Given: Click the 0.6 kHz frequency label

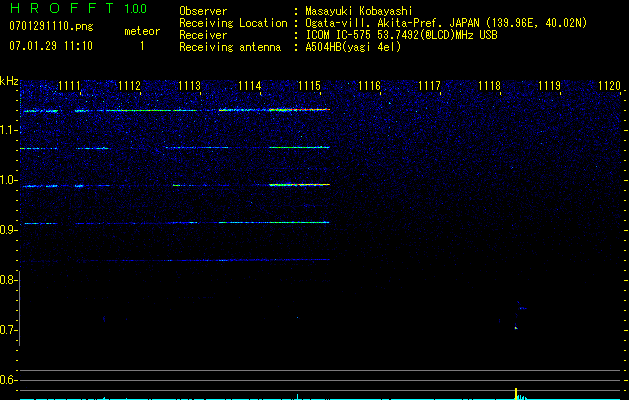Looking at the screenshot, I should point(8,380).
